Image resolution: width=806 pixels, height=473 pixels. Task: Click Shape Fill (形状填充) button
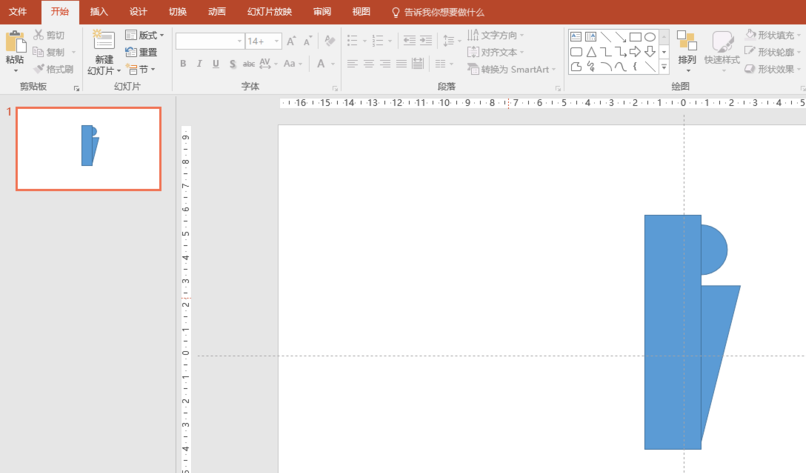point(774,35)
